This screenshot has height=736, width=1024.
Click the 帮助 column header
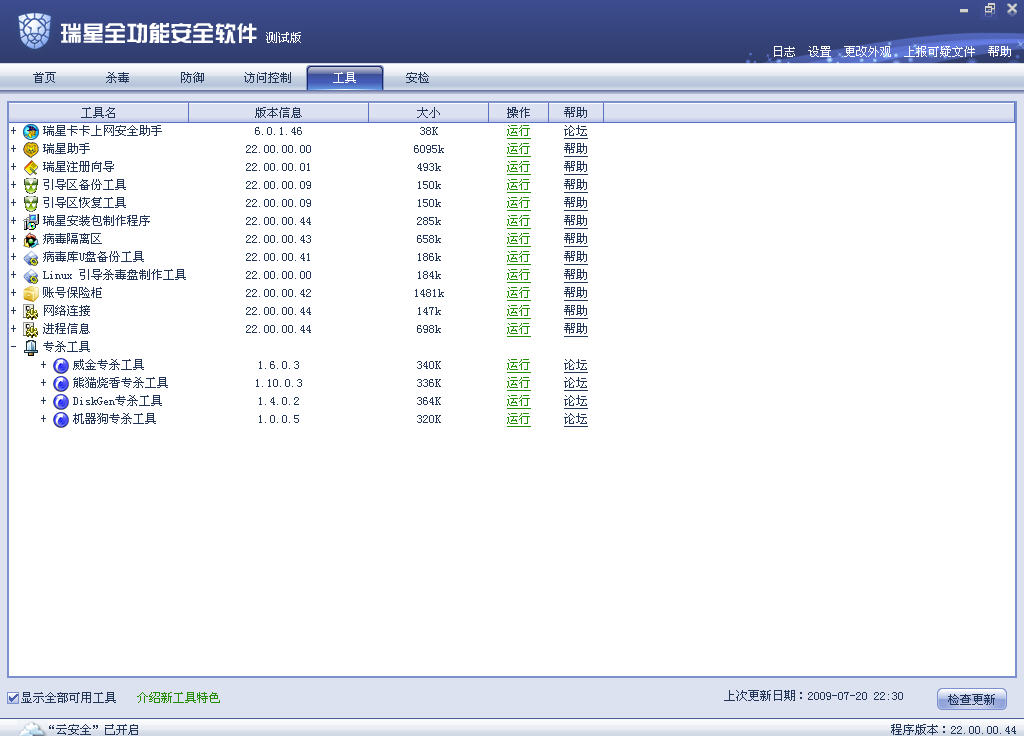coord(575,112)
